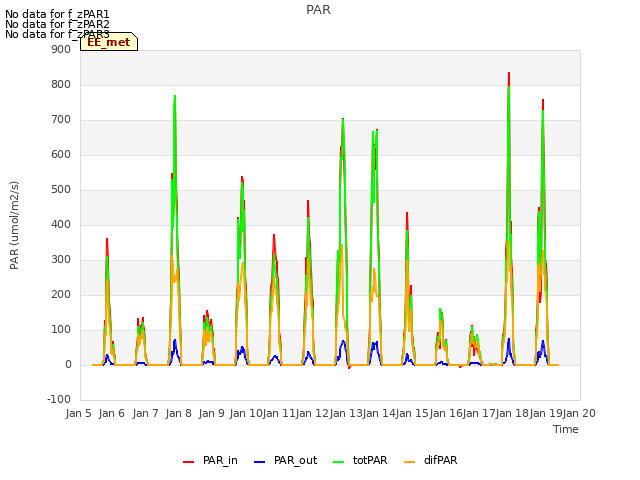Click the 800 y-axis tick label
The width and height of the screenshot is (640, 480).
click(61, 84)
